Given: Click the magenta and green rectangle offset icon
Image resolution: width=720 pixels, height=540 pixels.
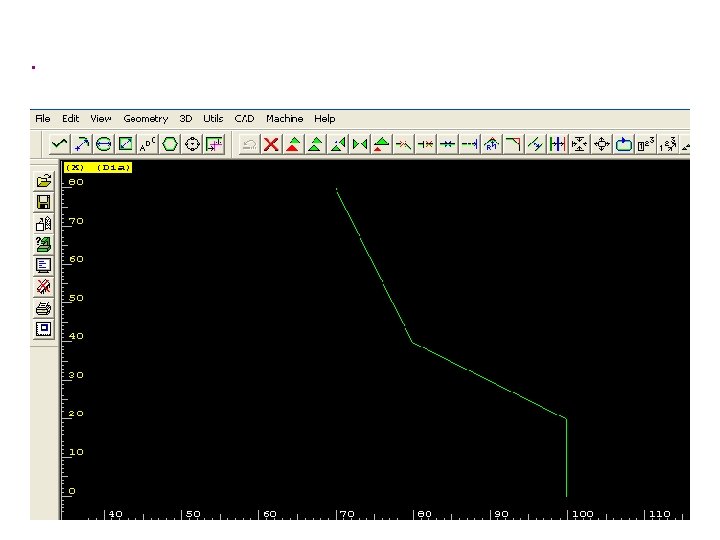Looking at the screenshot, I should click(x=214, y=145).
